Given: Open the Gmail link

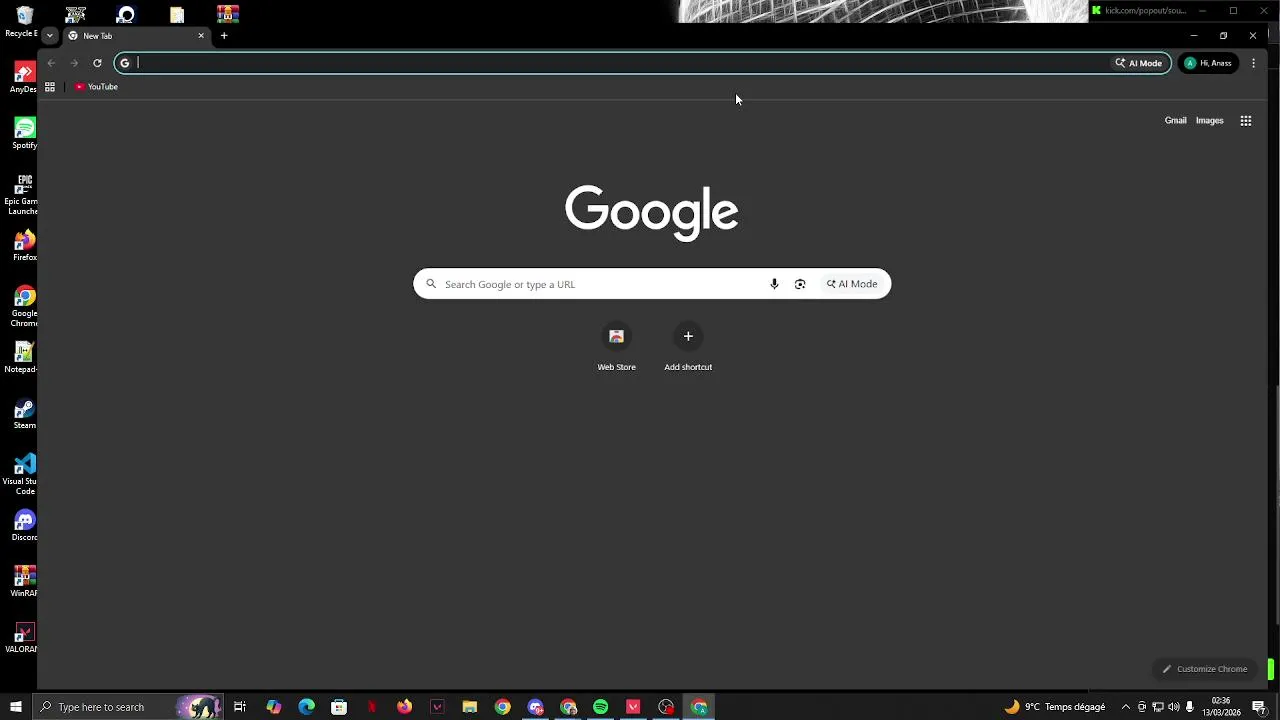Looking at the screenshot, I should click(1175, 121).
